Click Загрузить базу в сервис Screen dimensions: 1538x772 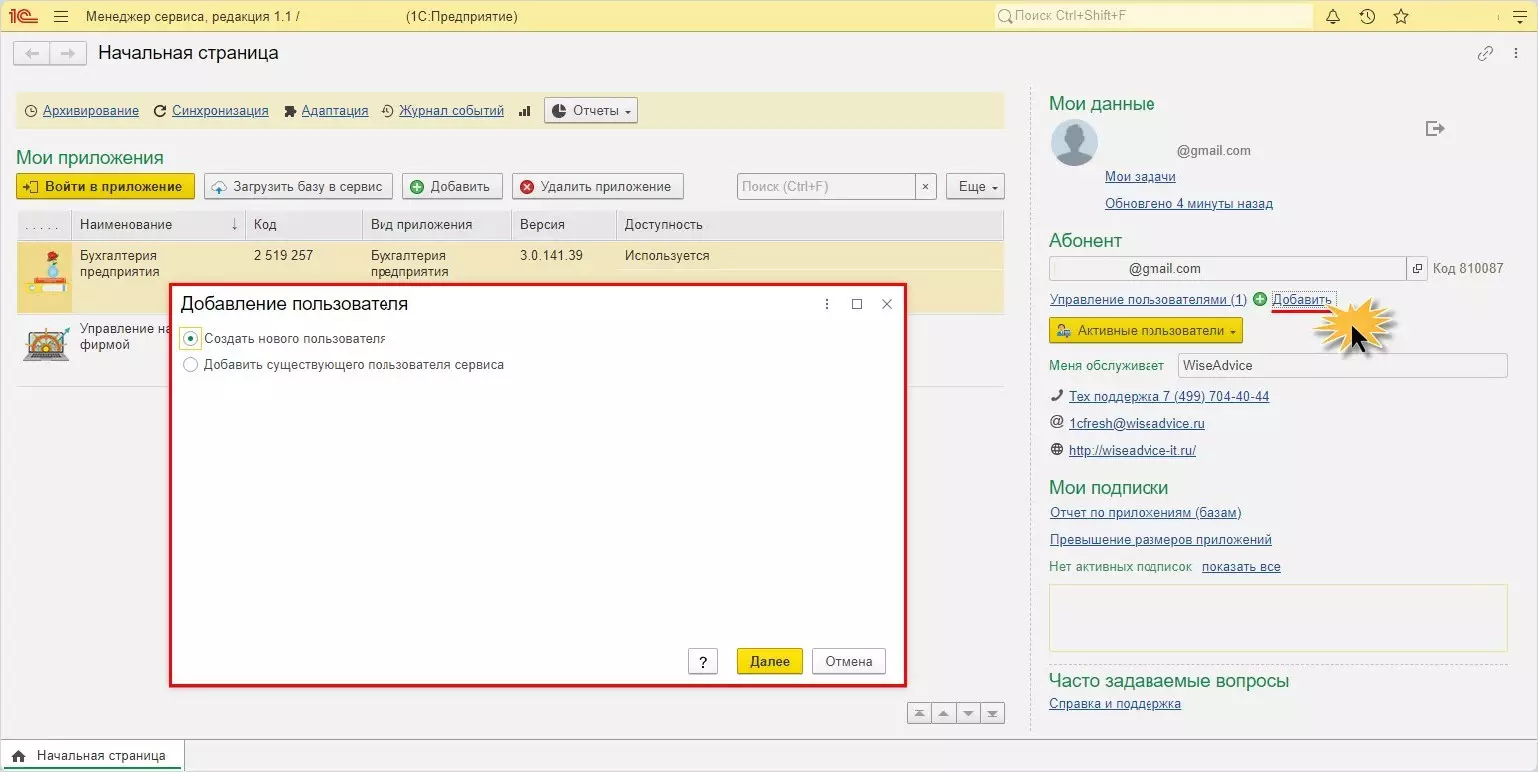coord(298,186)
